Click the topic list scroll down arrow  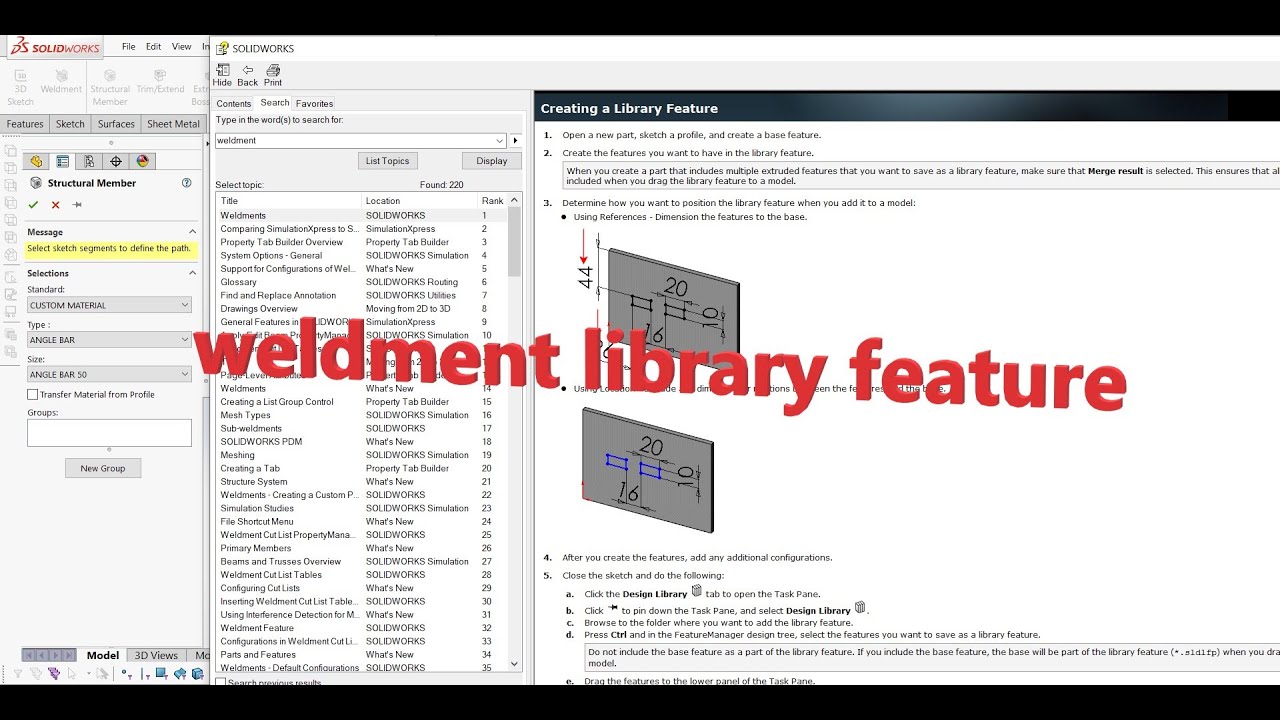coord(515,663)
